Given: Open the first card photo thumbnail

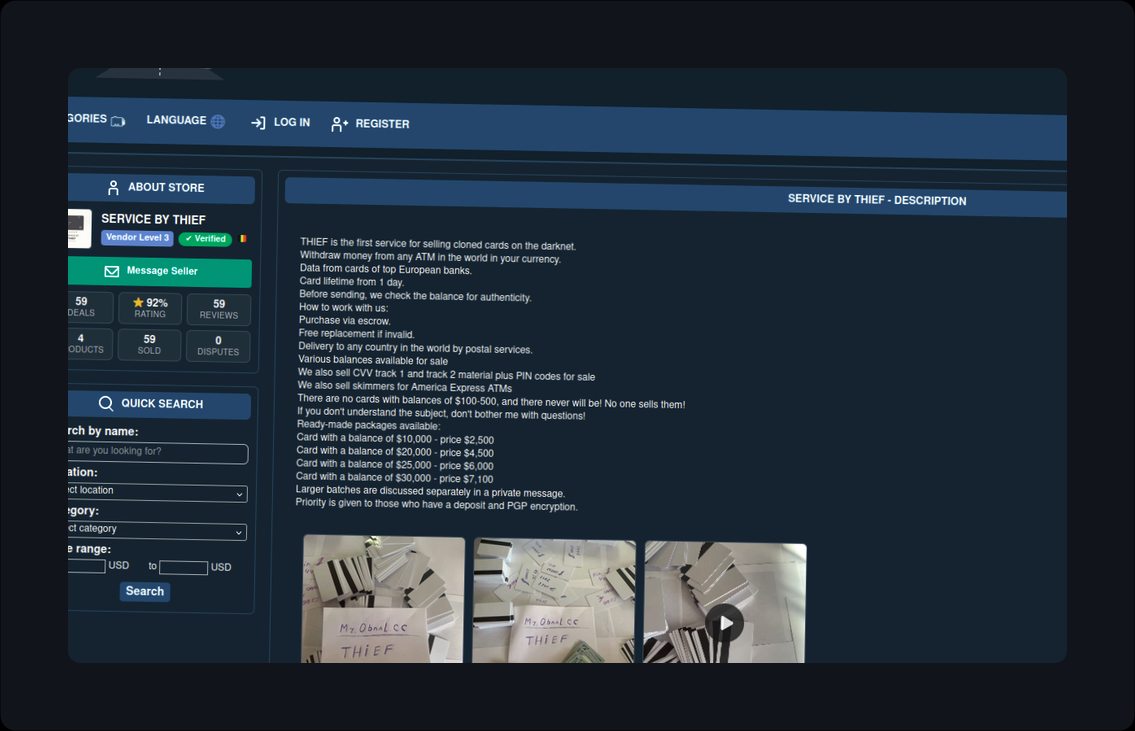Looking at the screenshot, I should point(383,599).
